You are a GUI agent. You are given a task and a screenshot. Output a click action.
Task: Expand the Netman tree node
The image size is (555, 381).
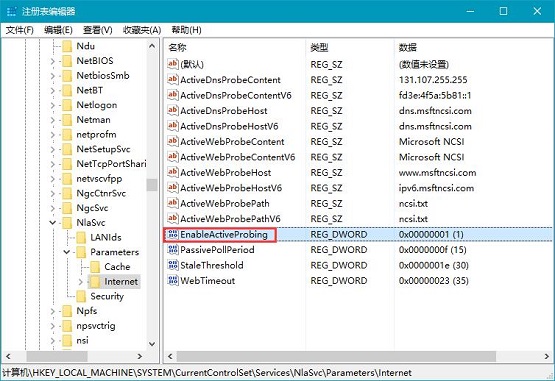(53, 120)
